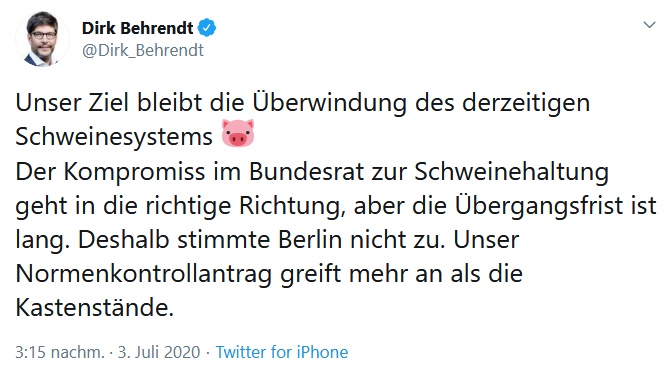Click the word Kastenstände
This screenshot has width=672, height=370.
point(95,308)
